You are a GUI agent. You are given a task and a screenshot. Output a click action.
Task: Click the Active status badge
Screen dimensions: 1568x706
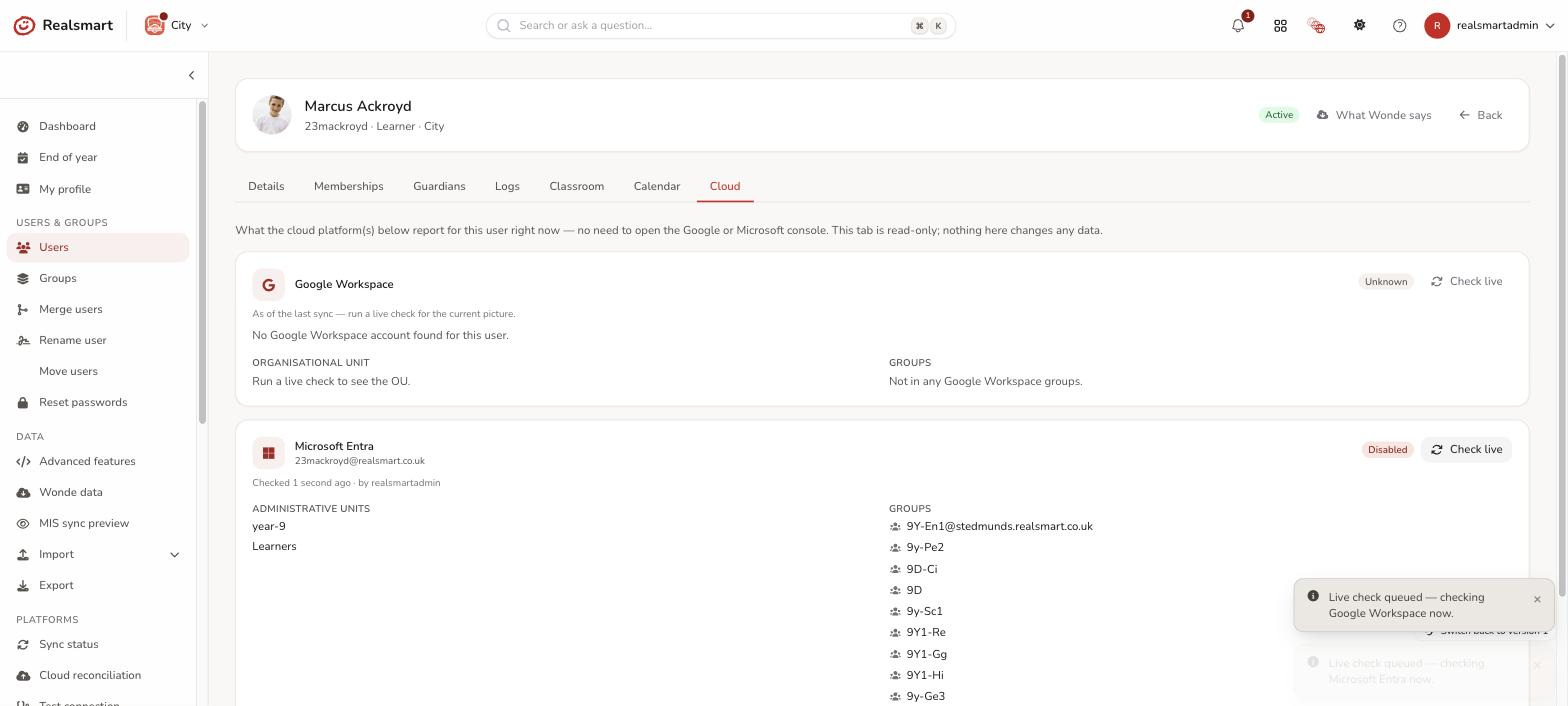(1279, 115)
